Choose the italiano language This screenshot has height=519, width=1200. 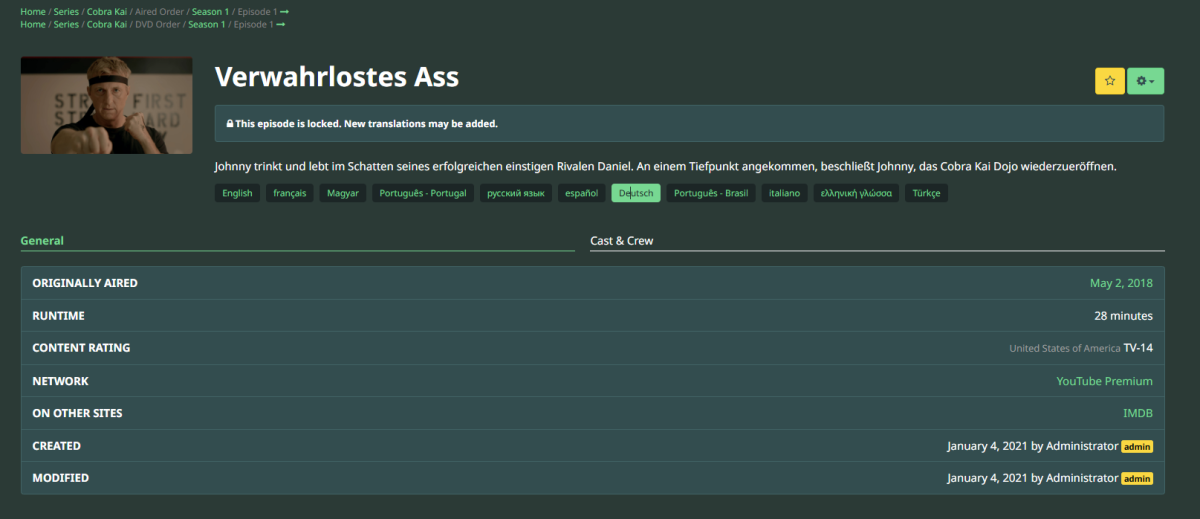(784, 193)
